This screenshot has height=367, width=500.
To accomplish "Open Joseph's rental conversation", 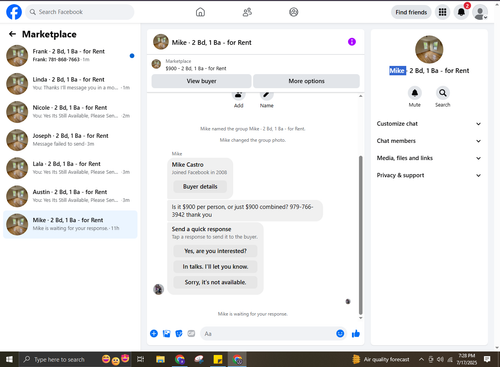I will tap(70, 140).
